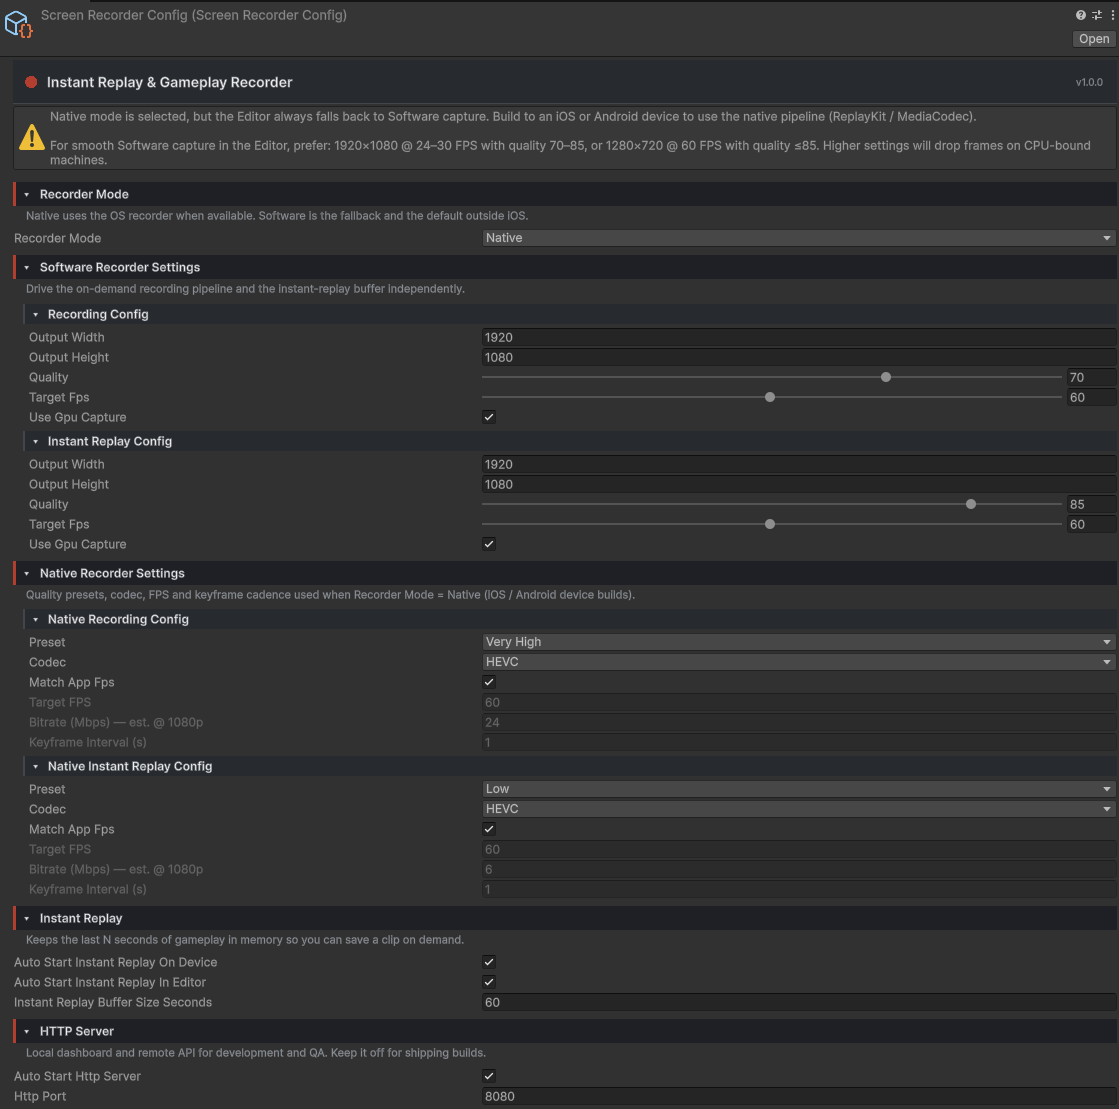Click Recording Config Output Height field 1080
This screenshot has height=1109, width=1119.
point(799,357)
